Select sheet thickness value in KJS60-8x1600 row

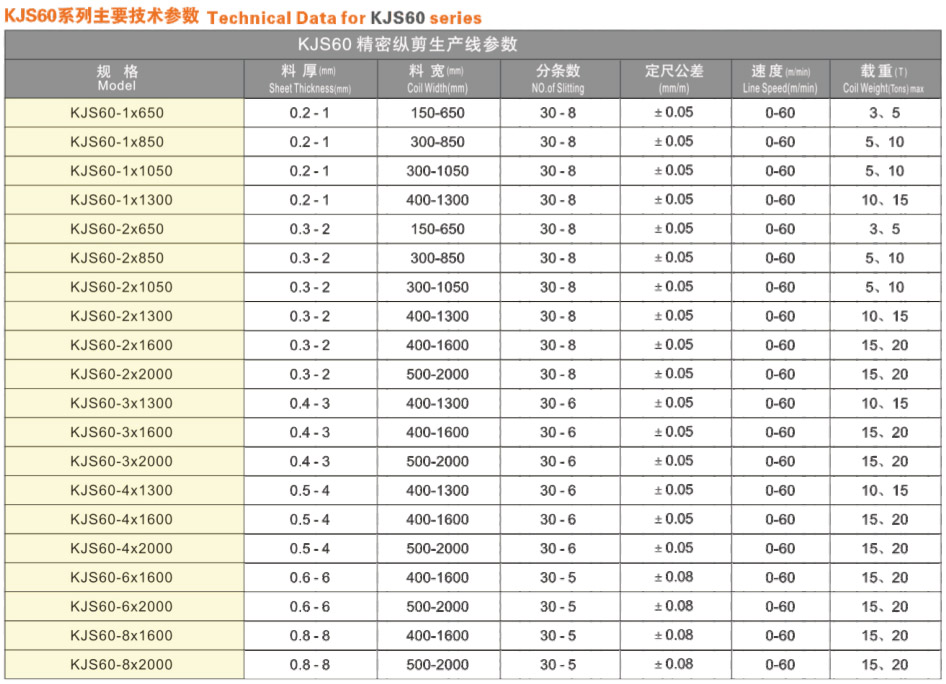tap(310, 636)
